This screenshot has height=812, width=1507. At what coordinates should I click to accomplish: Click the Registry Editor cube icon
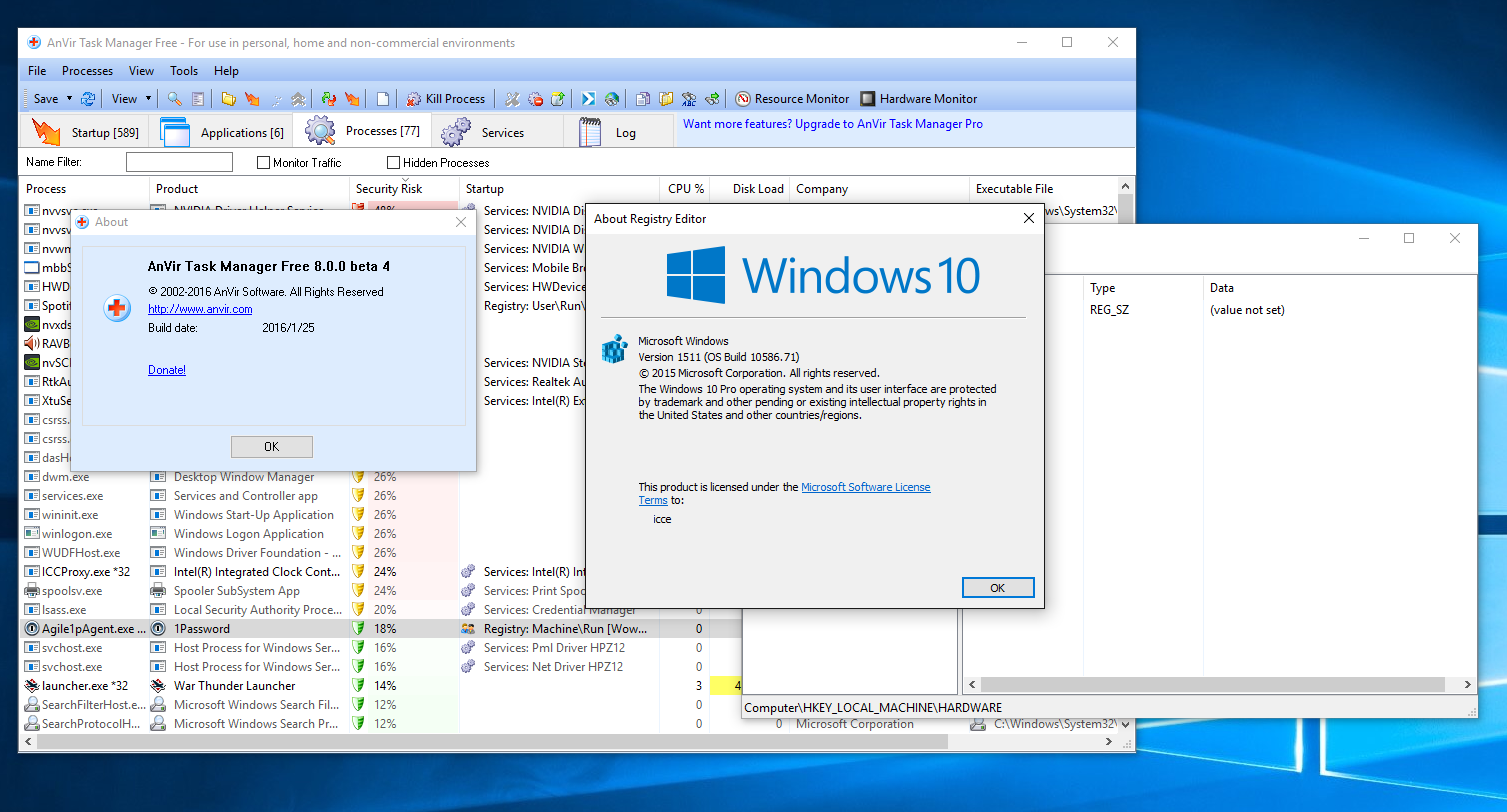click(x=613, y=349)
